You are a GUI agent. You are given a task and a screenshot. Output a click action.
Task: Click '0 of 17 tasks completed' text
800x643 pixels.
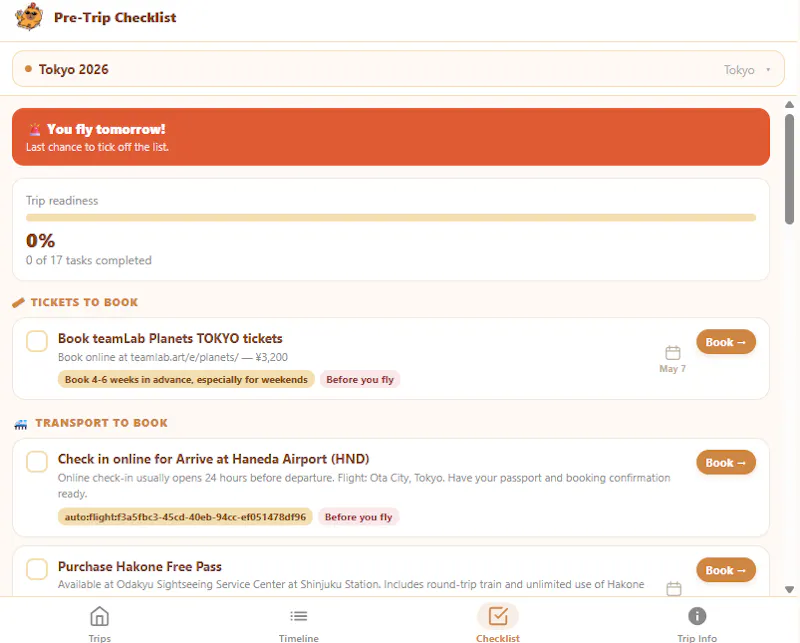point(89,260)
